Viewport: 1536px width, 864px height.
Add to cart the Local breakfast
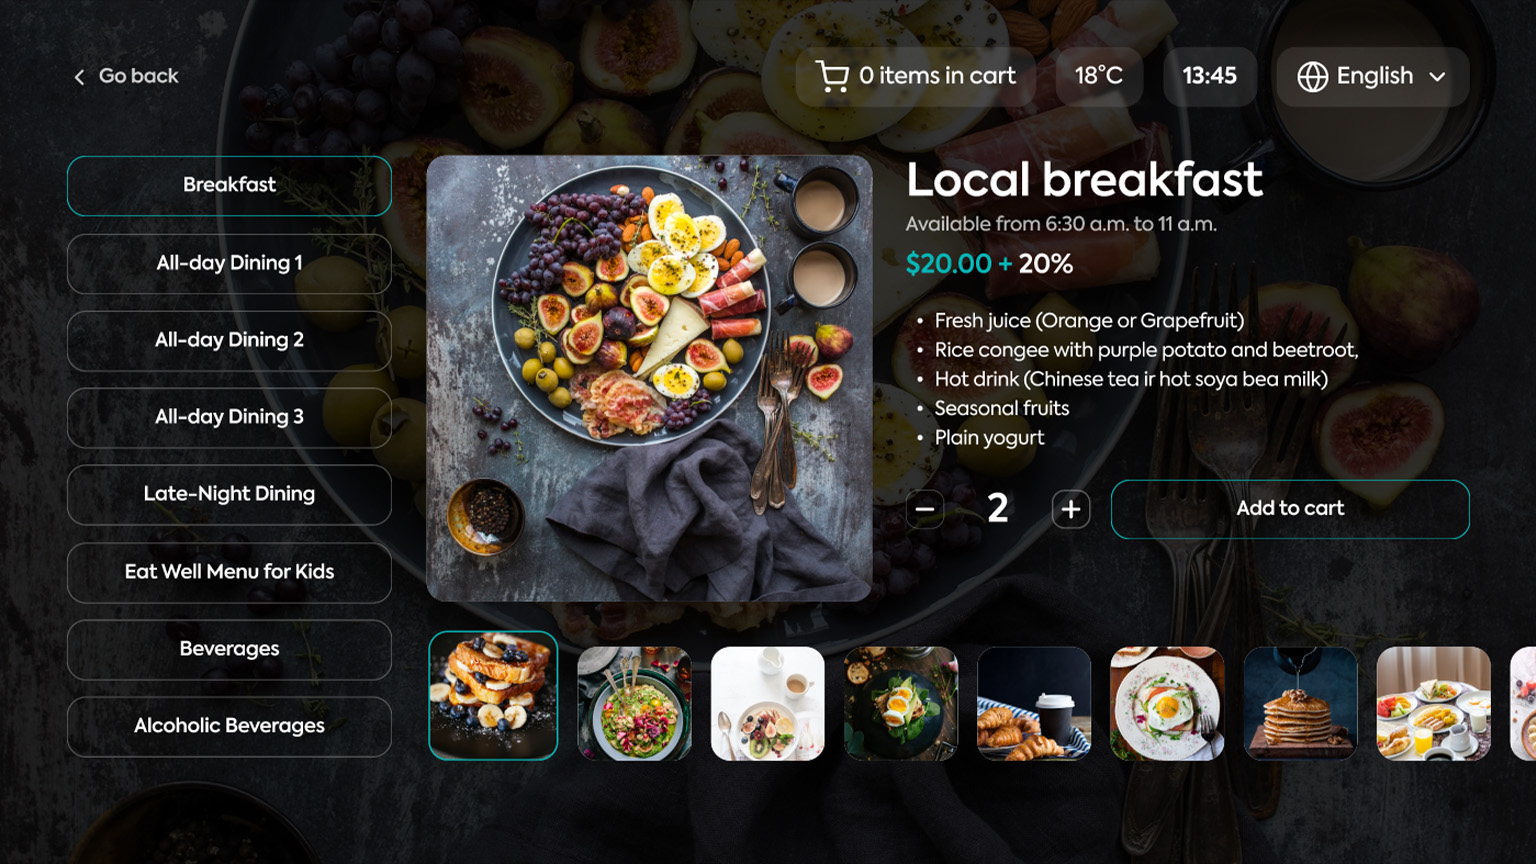[1290, 509]
